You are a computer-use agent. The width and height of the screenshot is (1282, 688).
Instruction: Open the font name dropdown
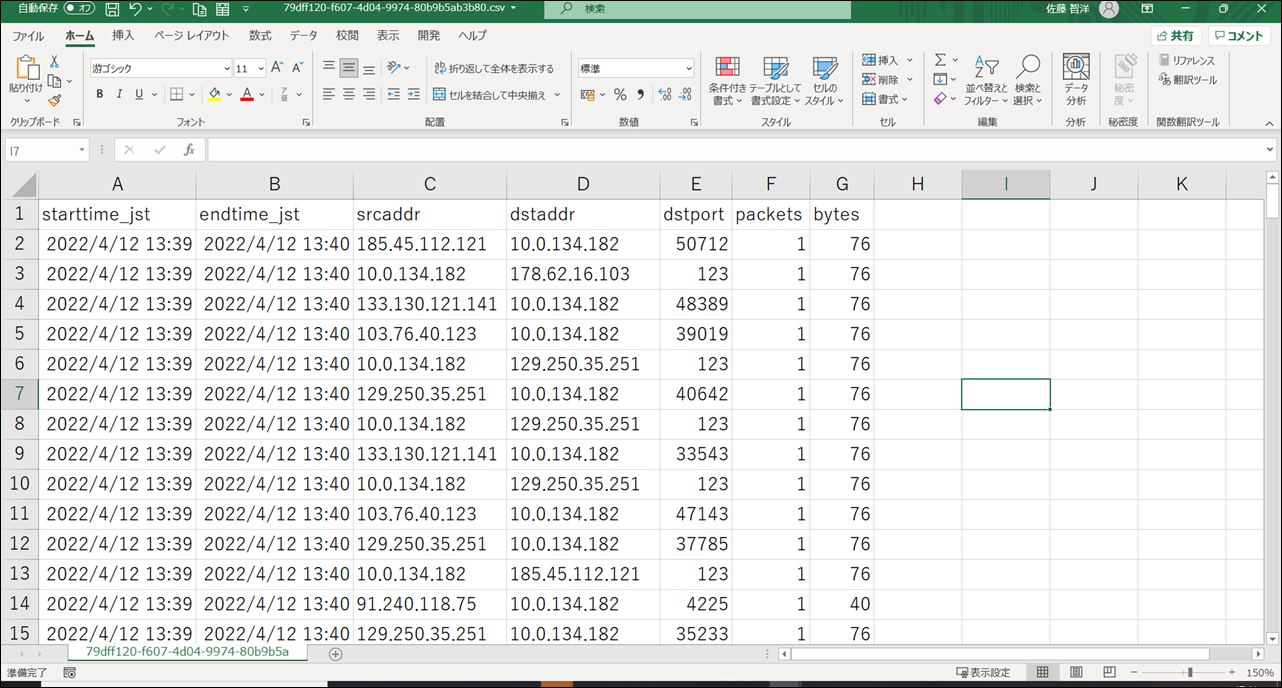point(227,69)
